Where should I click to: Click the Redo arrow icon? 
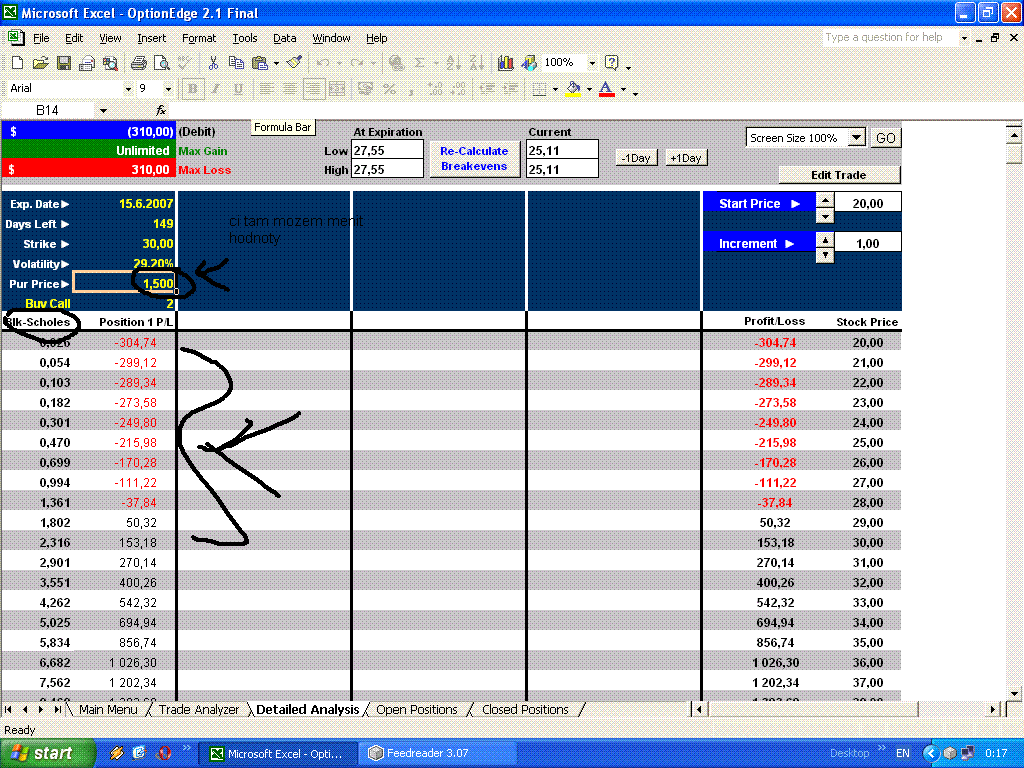pos(357,63)
